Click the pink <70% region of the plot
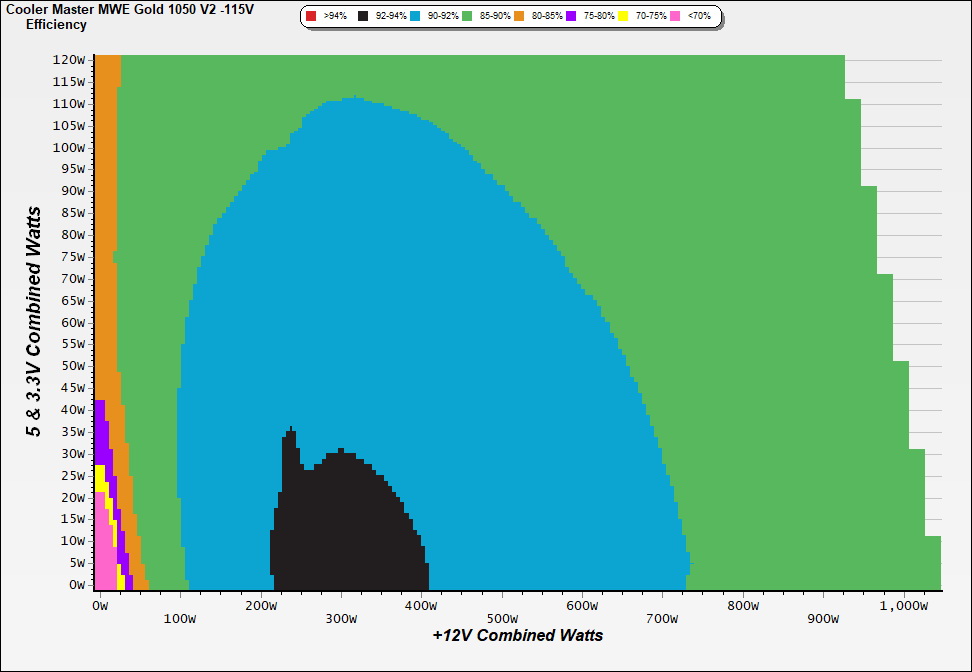This screenshot has width=972, height=672. coord(103,560)
